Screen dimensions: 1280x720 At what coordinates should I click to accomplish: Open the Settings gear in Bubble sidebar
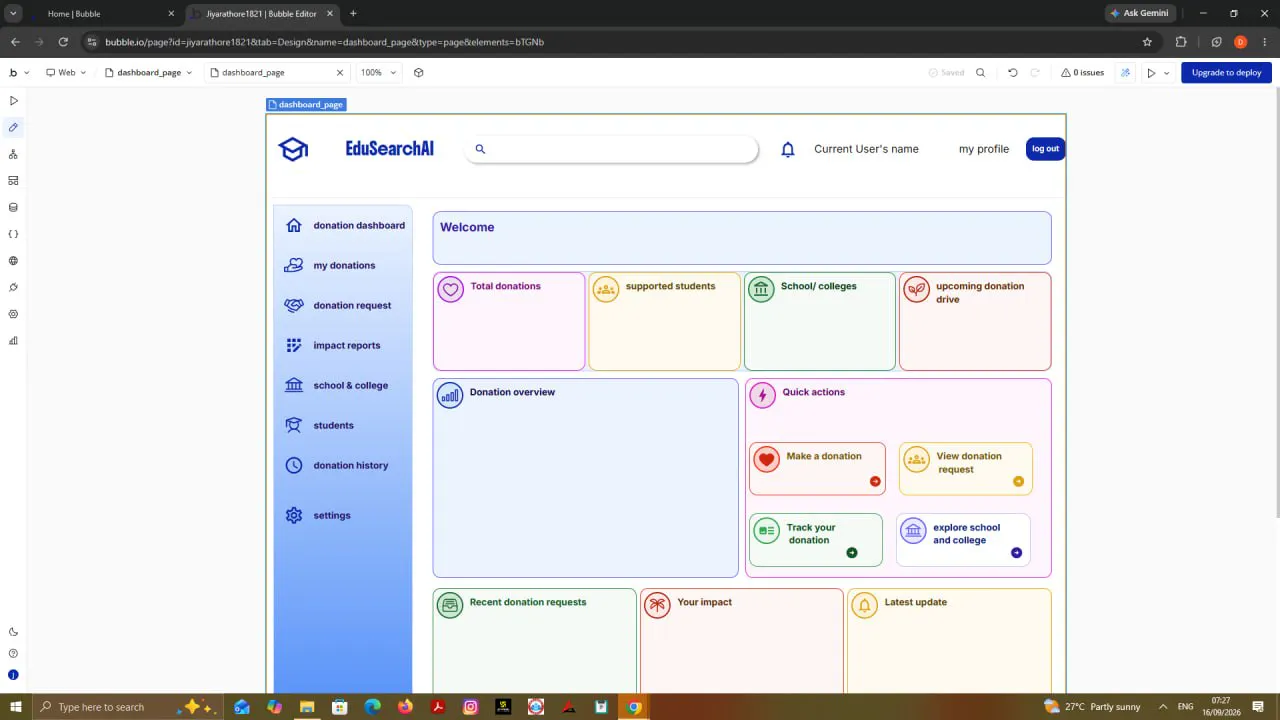point(13,314)
